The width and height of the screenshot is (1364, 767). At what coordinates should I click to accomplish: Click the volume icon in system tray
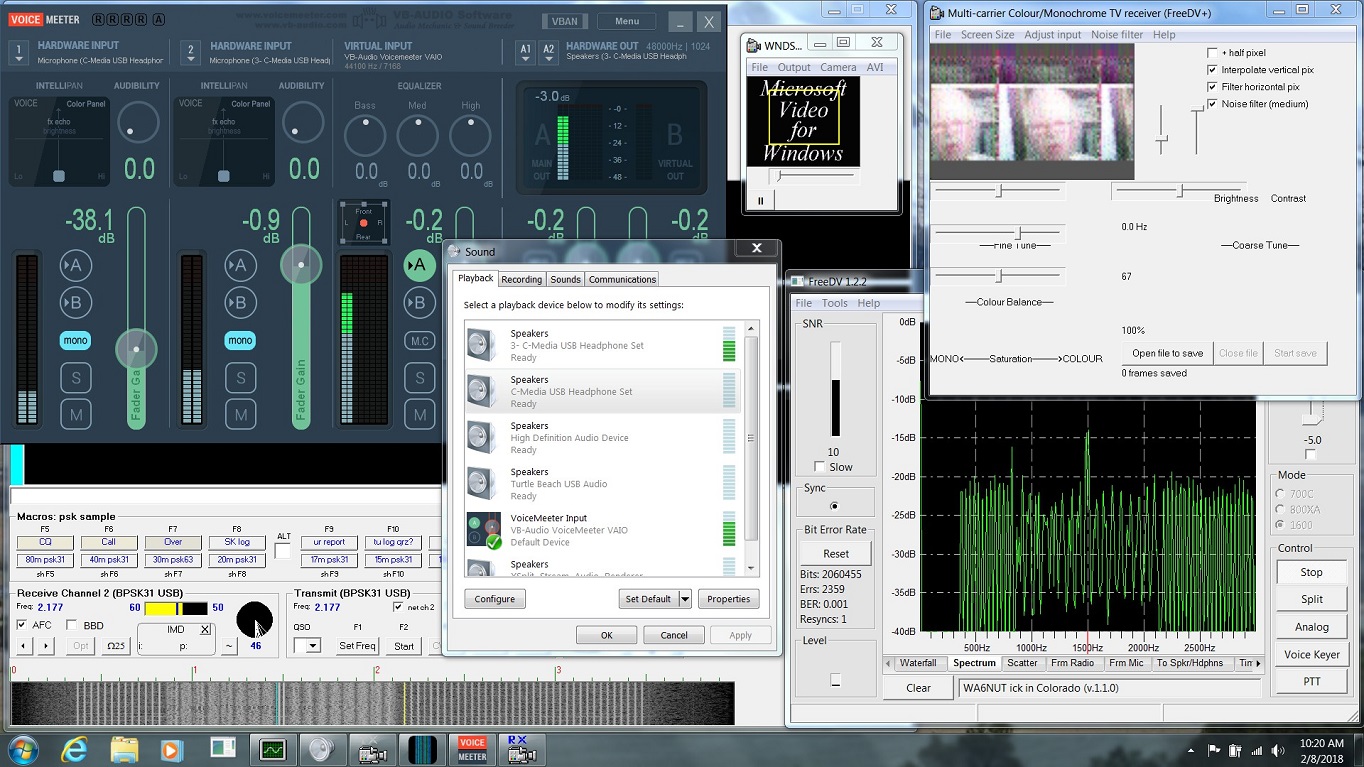(x=1277, y=750)
